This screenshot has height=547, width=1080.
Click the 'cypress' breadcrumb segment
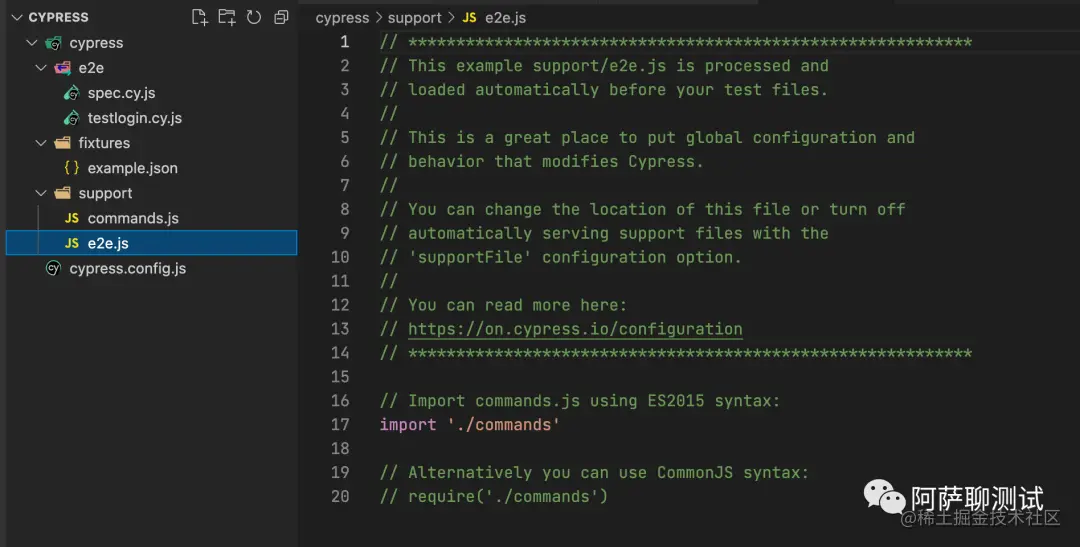tap(342, 17)
